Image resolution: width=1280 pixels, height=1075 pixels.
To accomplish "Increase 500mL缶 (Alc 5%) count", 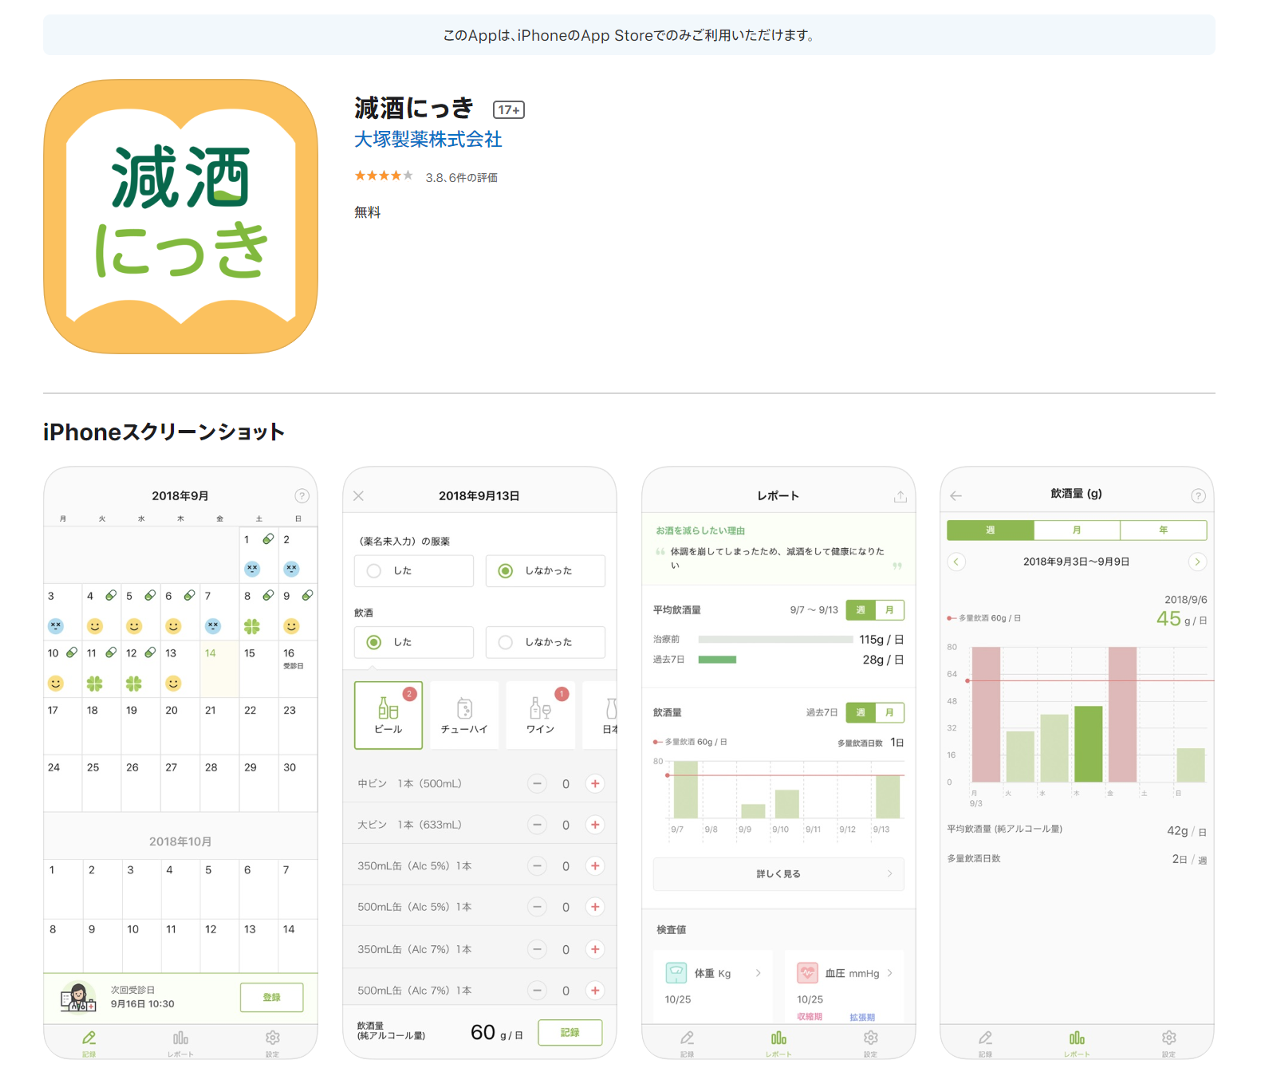I will 595,907.
